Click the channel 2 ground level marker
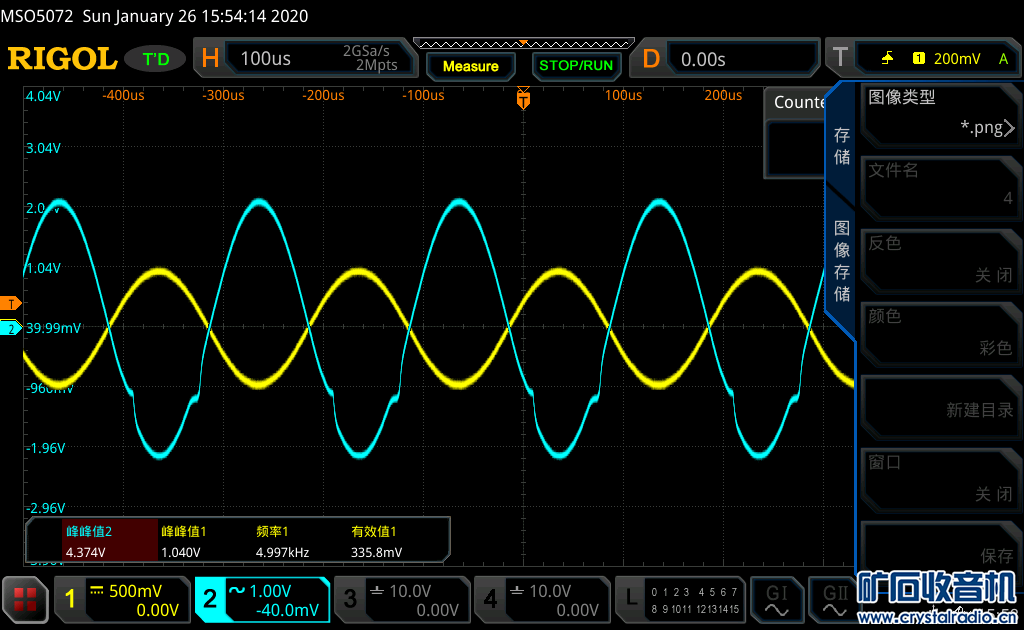Screen dimensions: 1024x630 [x=11, y=328]
